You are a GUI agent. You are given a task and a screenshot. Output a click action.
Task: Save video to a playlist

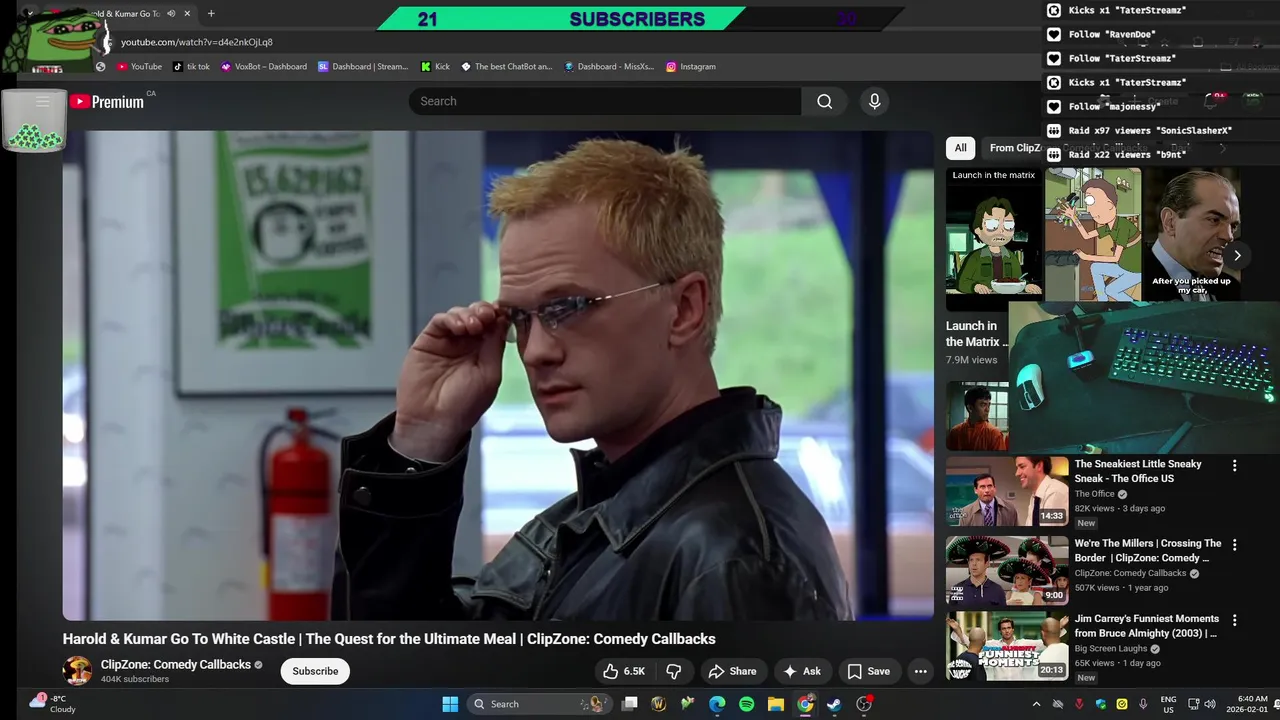click(868, 671)
